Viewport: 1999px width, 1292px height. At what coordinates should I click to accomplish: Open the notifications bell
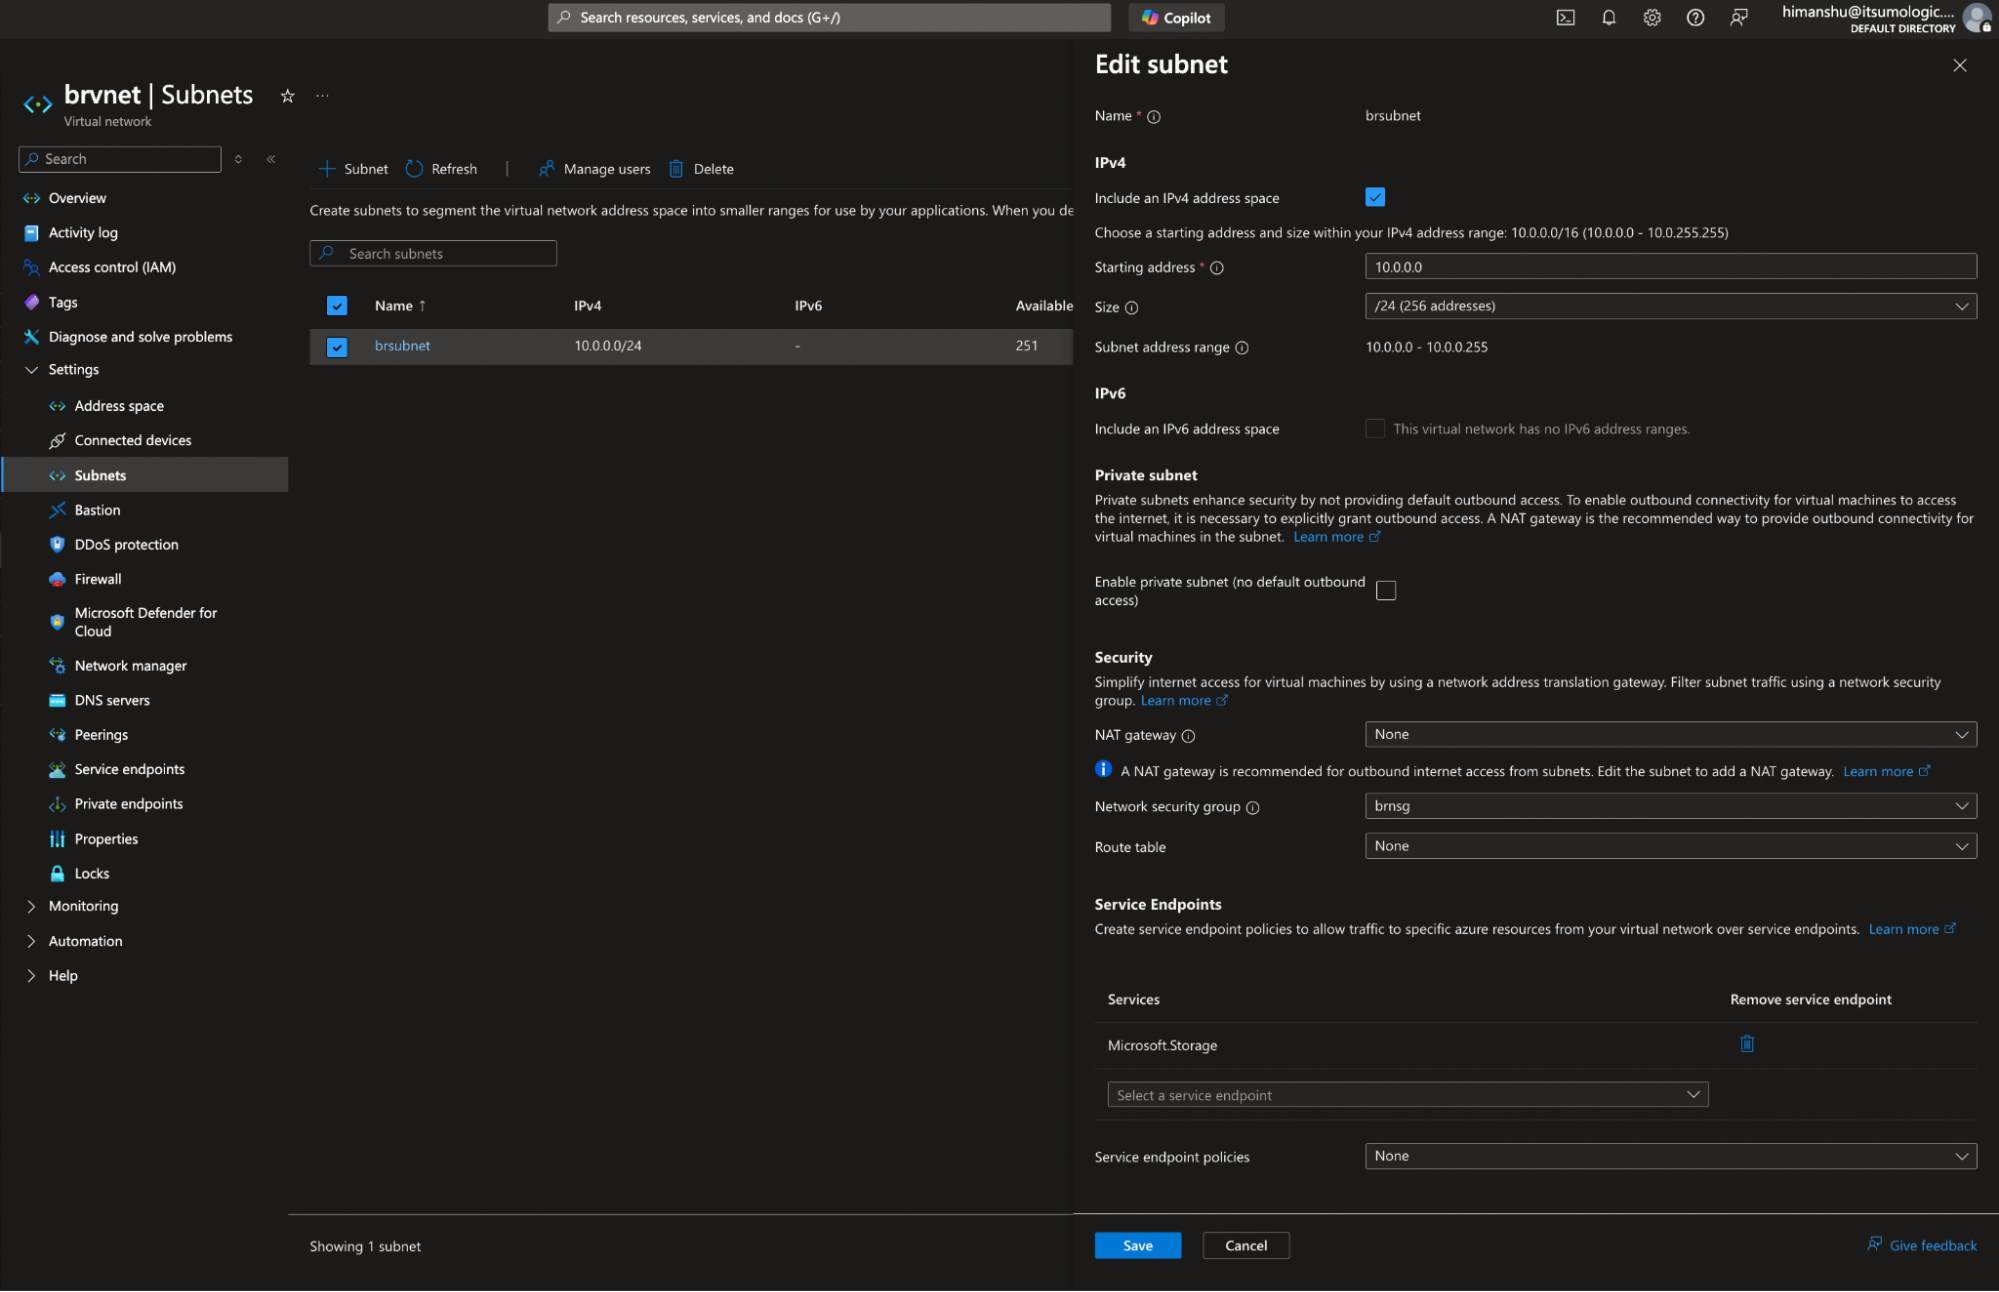point(1608,17)
